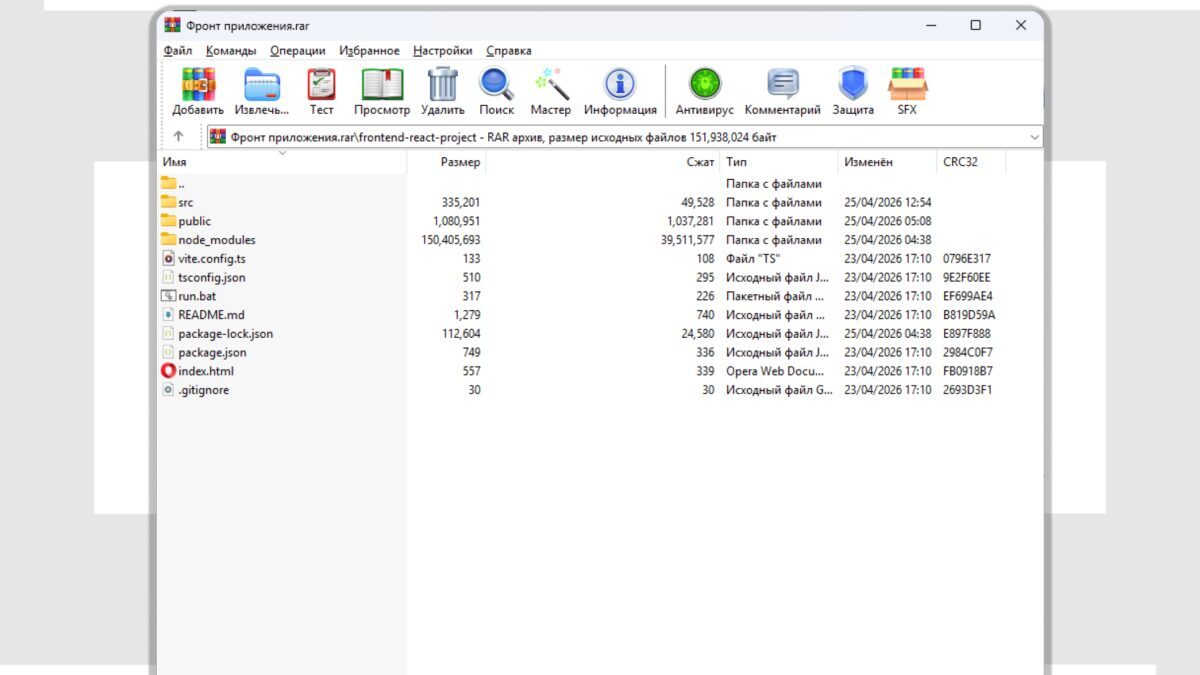Open the Избранное menu
This screenshot has width=1200, height=675.
(369, 51)
